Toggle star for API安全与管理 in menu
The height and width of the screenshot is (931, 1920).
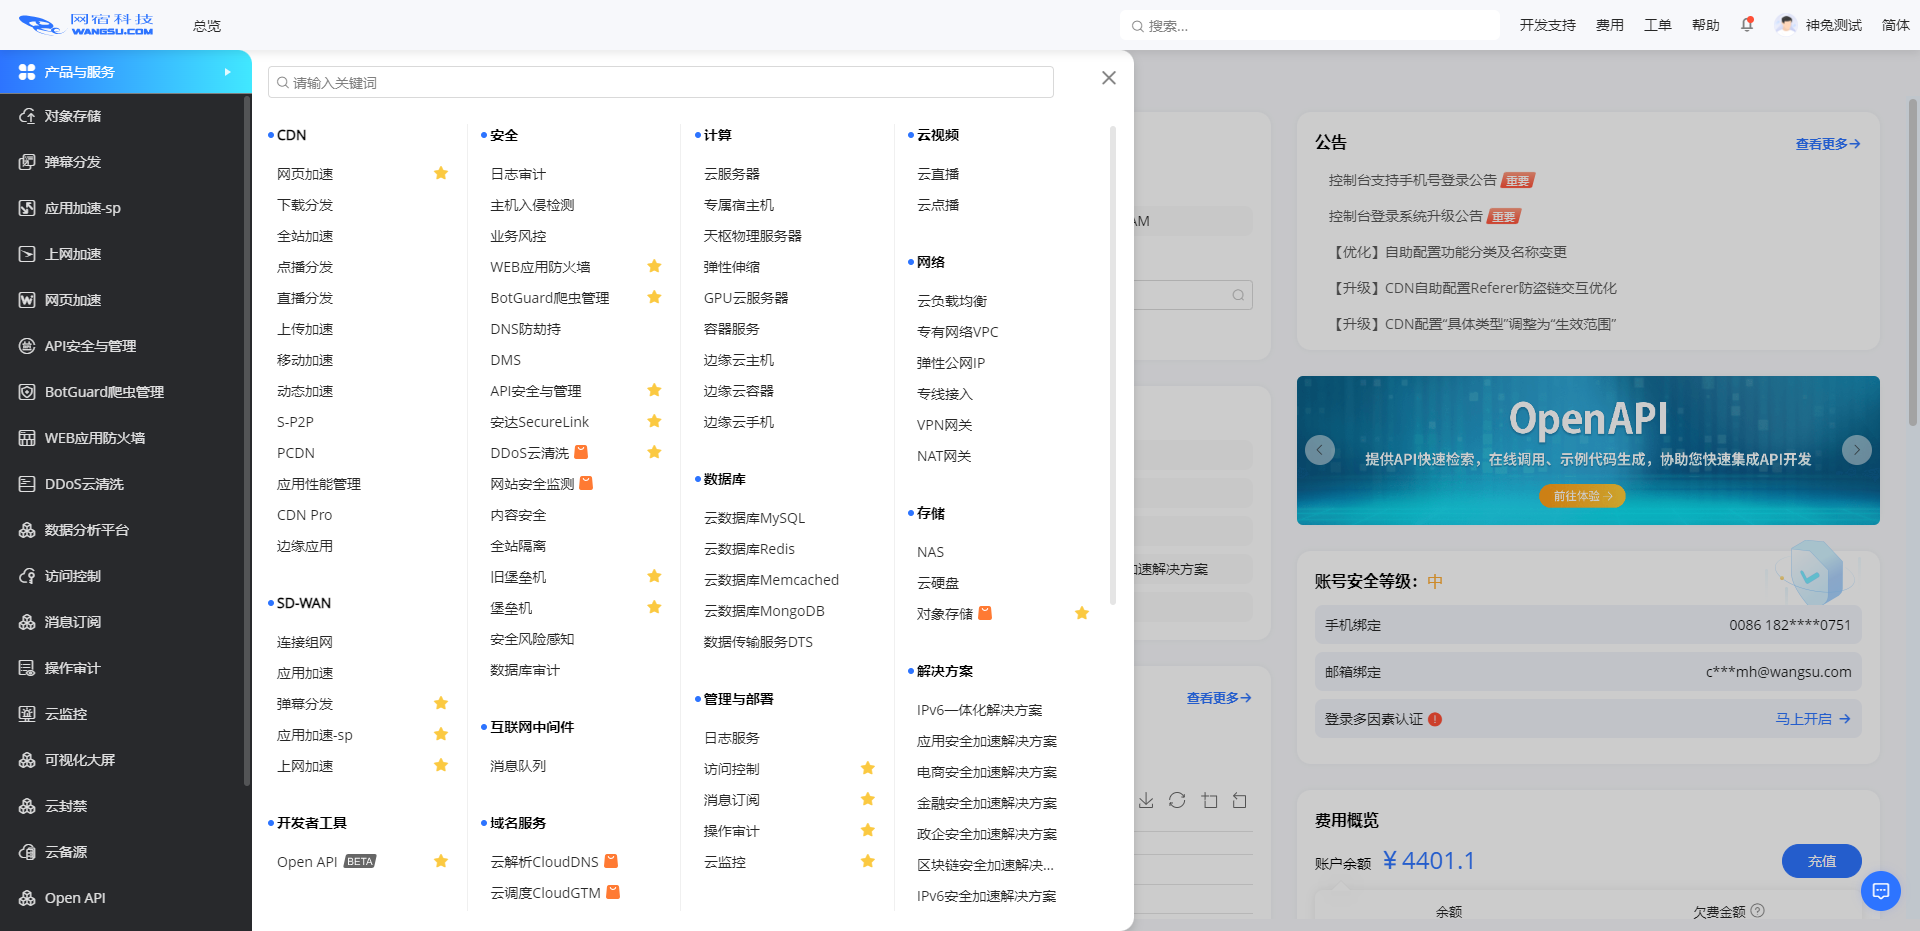tap(654, 390)
